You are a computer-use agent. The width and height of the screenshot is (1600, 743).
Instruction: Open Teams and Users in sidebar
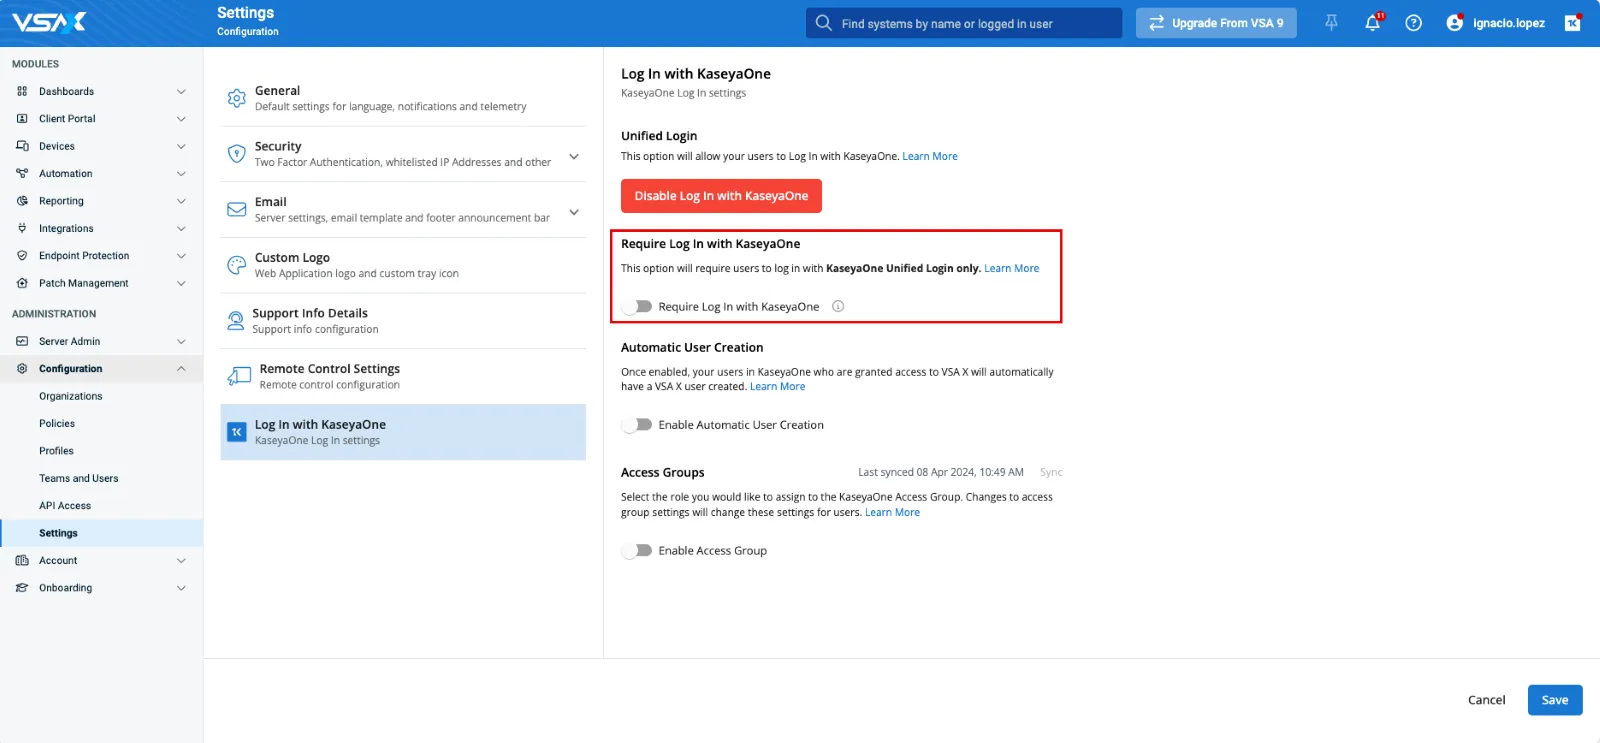point(78,479)
